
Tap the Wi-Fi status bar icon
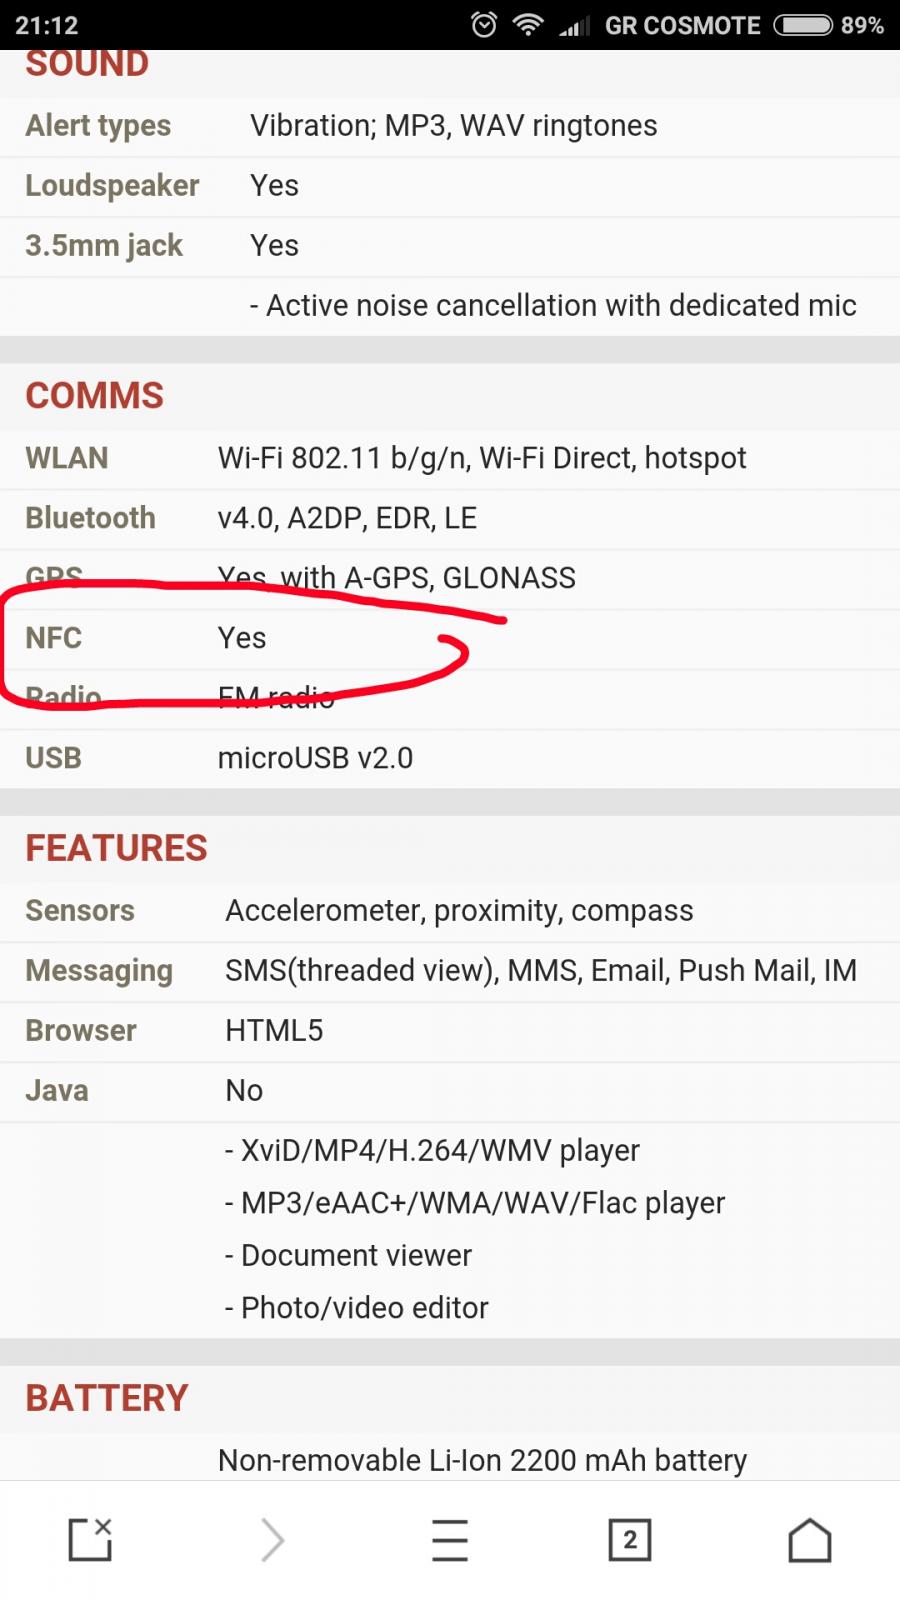tap(528, 25)
